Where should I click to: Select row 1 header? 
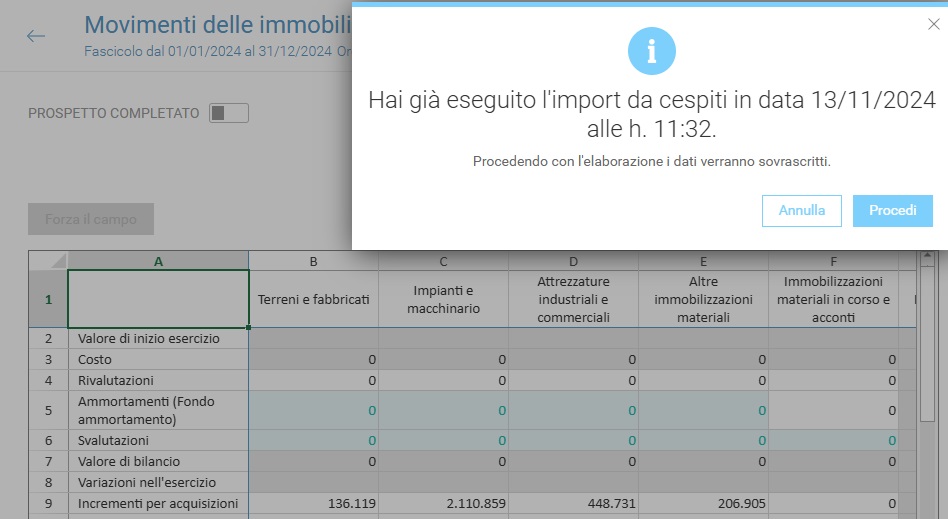[x=48, y=299]
